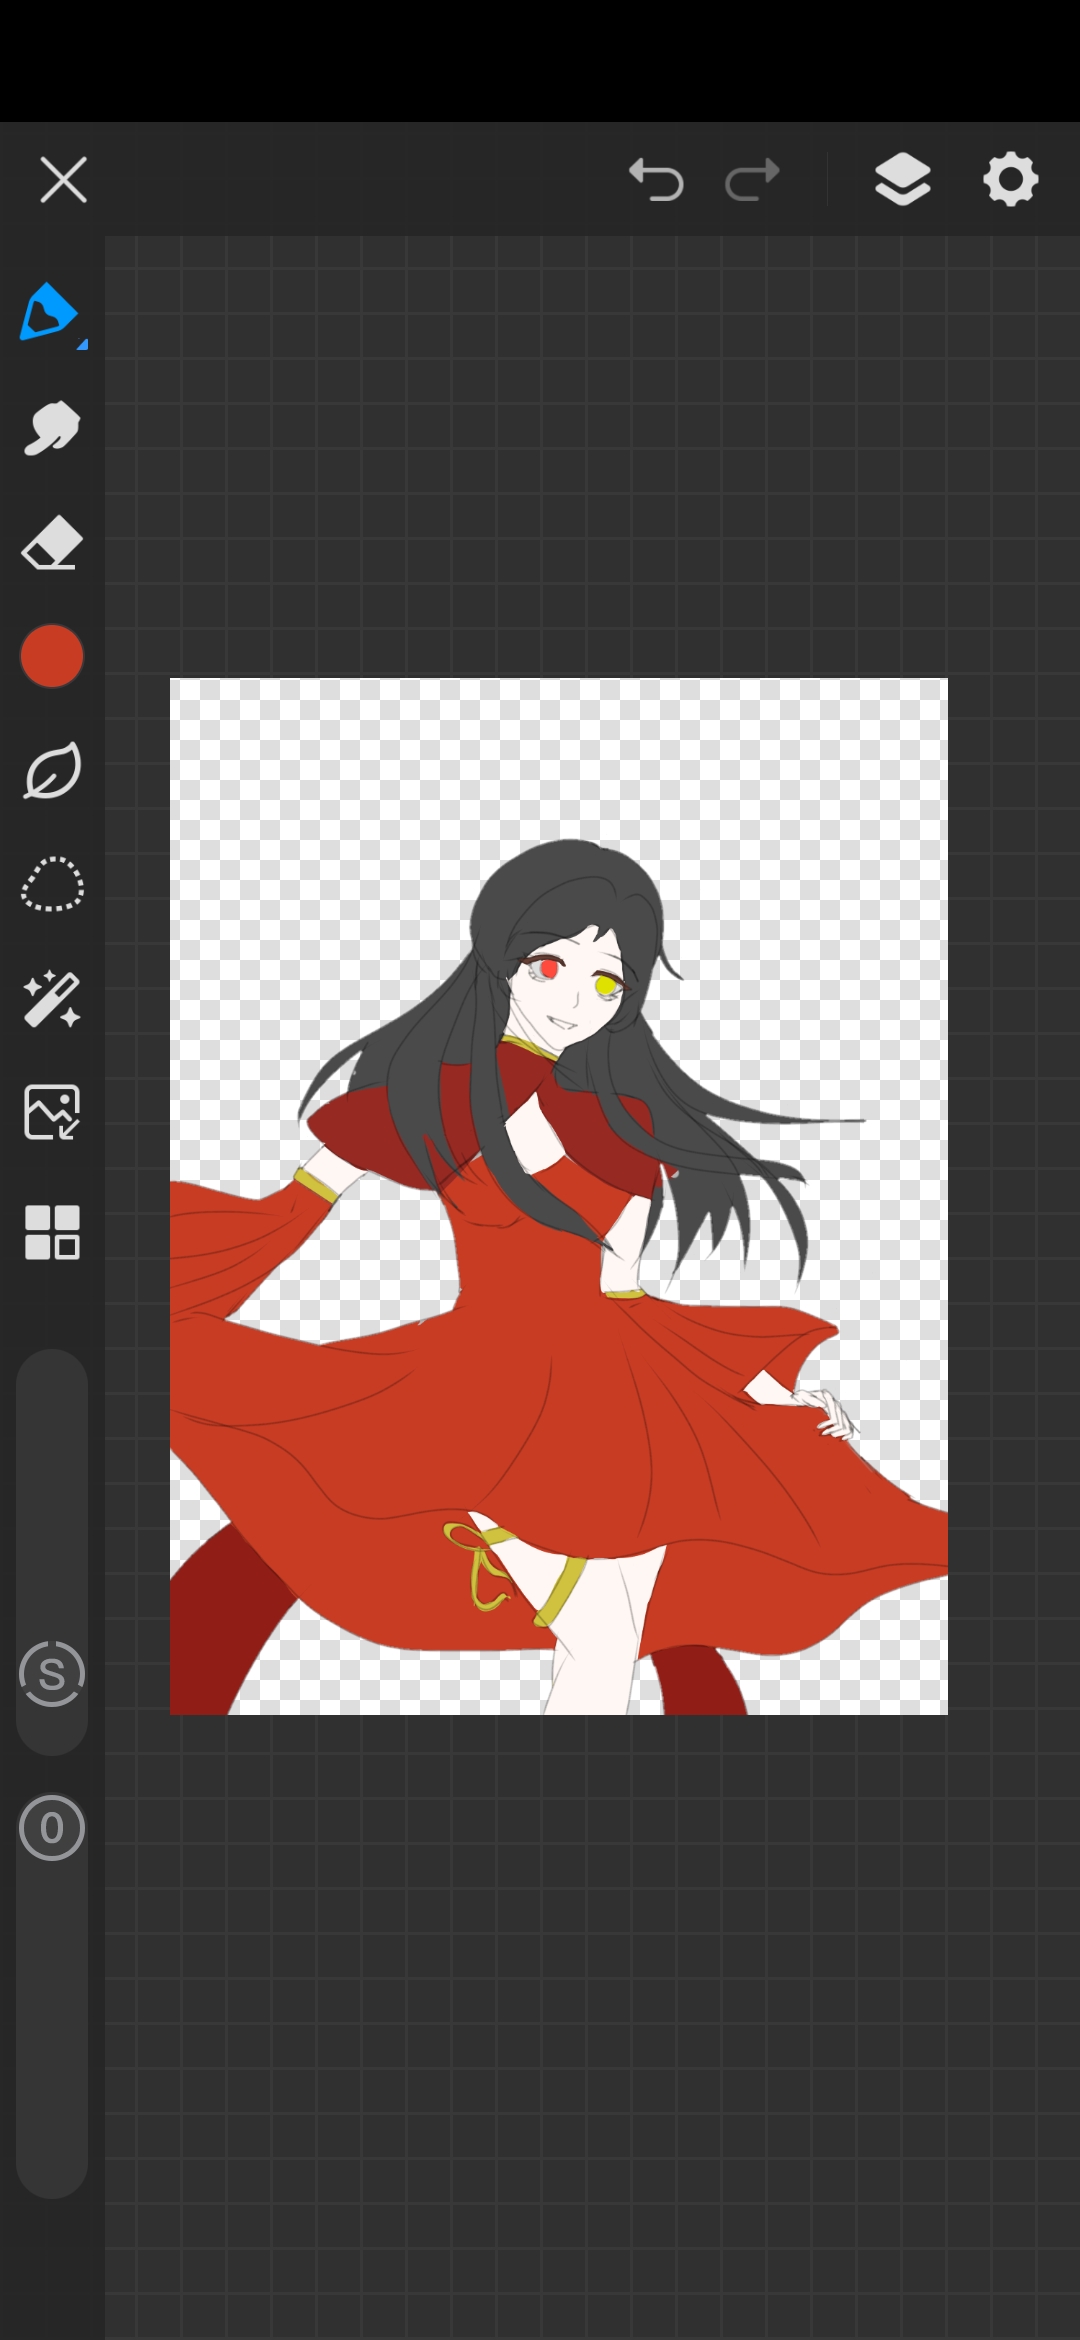This screenshot has height=2340, width=1080.
Task: Tap the circular S button
Action: (51, 1674)
